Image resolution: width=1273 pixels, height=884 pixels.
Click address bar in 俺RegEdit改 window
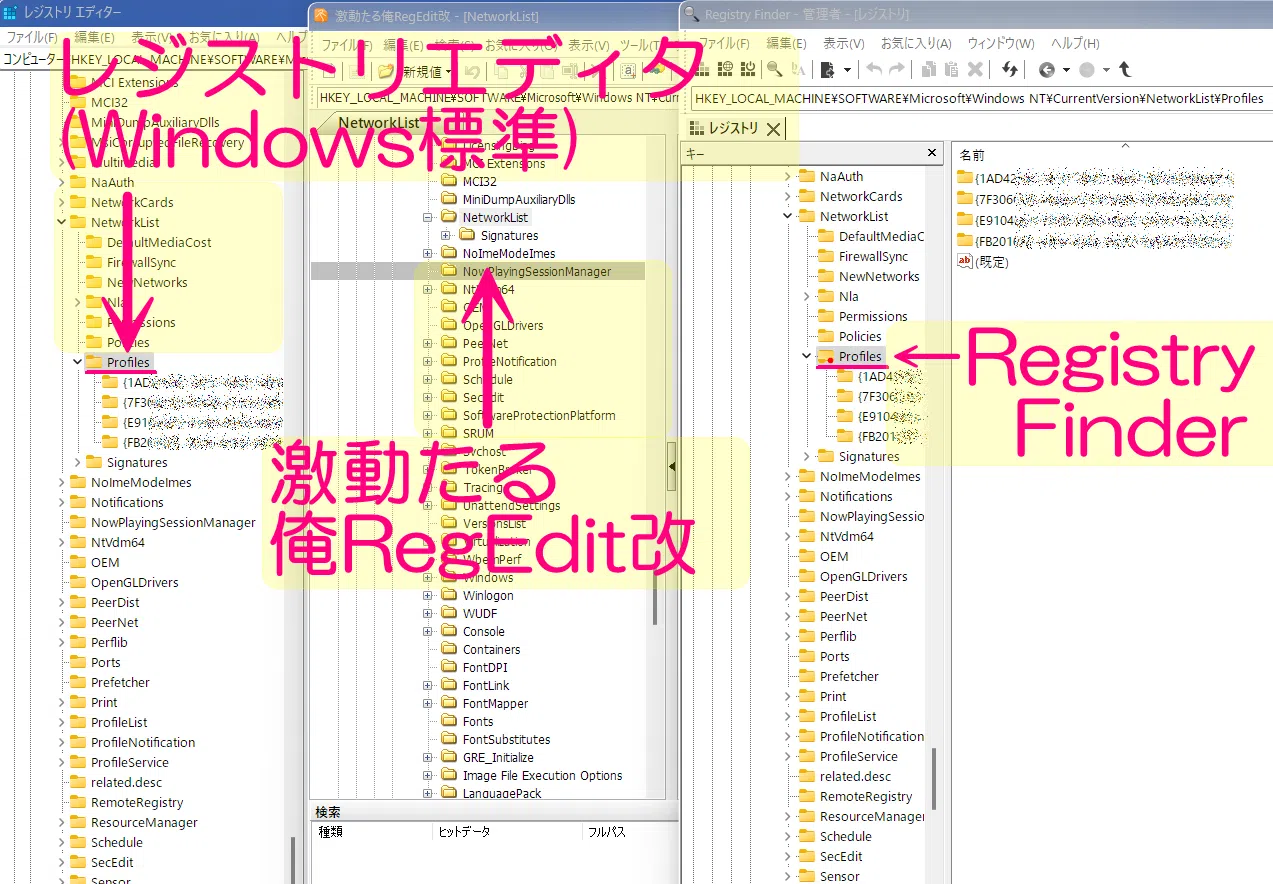point(497,98)
